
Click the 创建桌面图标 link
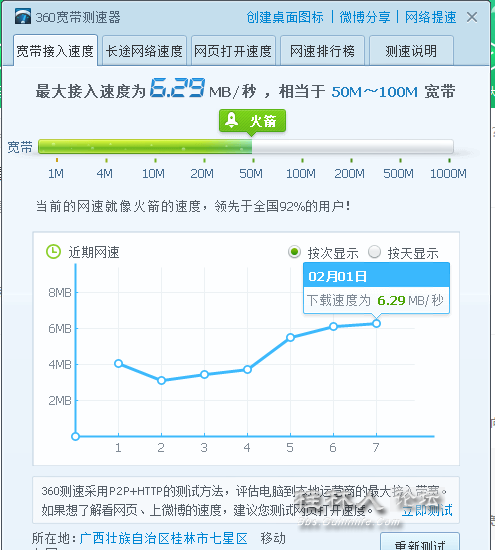pos(285,17)
